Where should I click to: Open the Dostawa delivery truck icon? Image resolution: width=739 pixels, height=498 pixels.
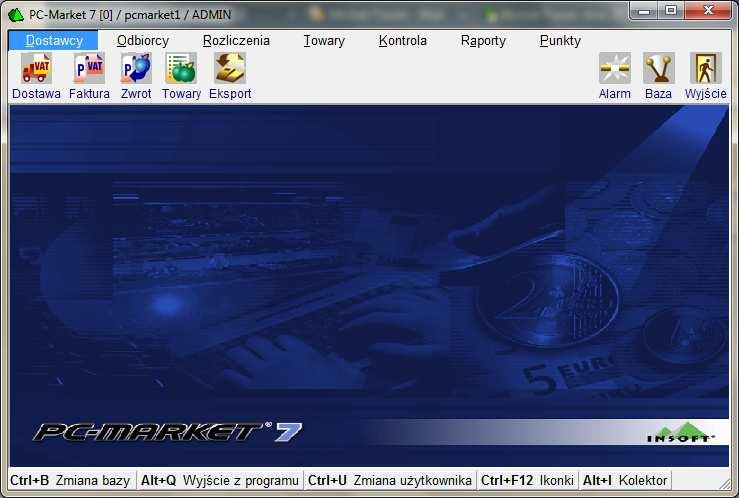[x=36, y=69]
